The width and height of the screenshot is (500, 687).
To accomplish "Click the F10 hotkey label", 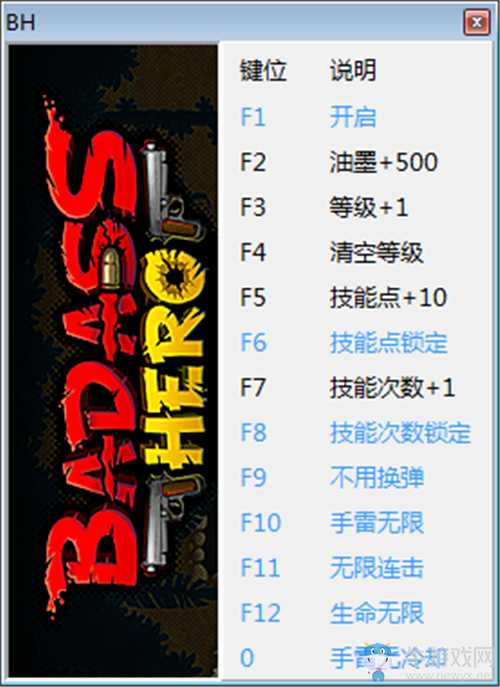I will click(261, 523).
